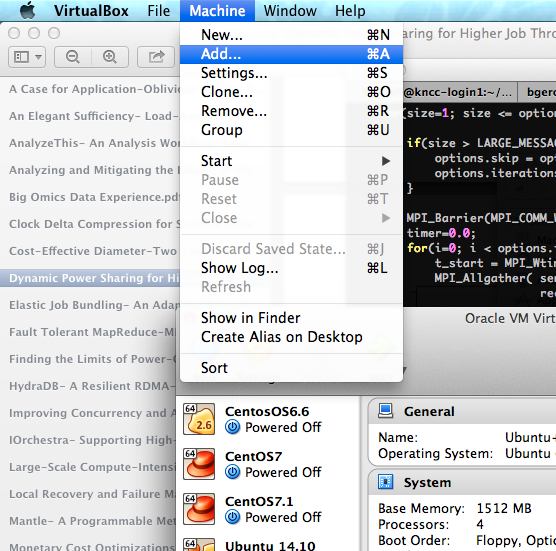This screenshot has height=551, width=556.
Task: Select 'Cost-Effective Diameter-Two' document
Action: (90, 251)
